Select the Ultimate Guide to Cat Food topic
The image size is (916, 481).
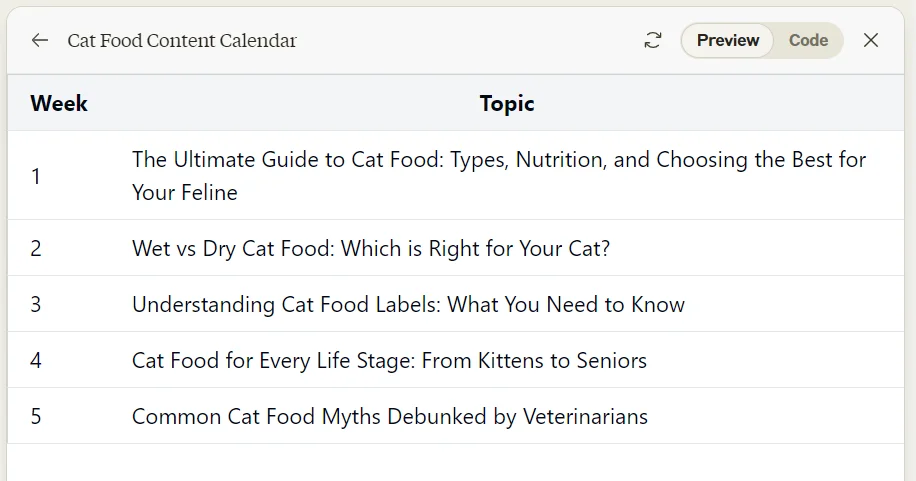pos(499,176)
